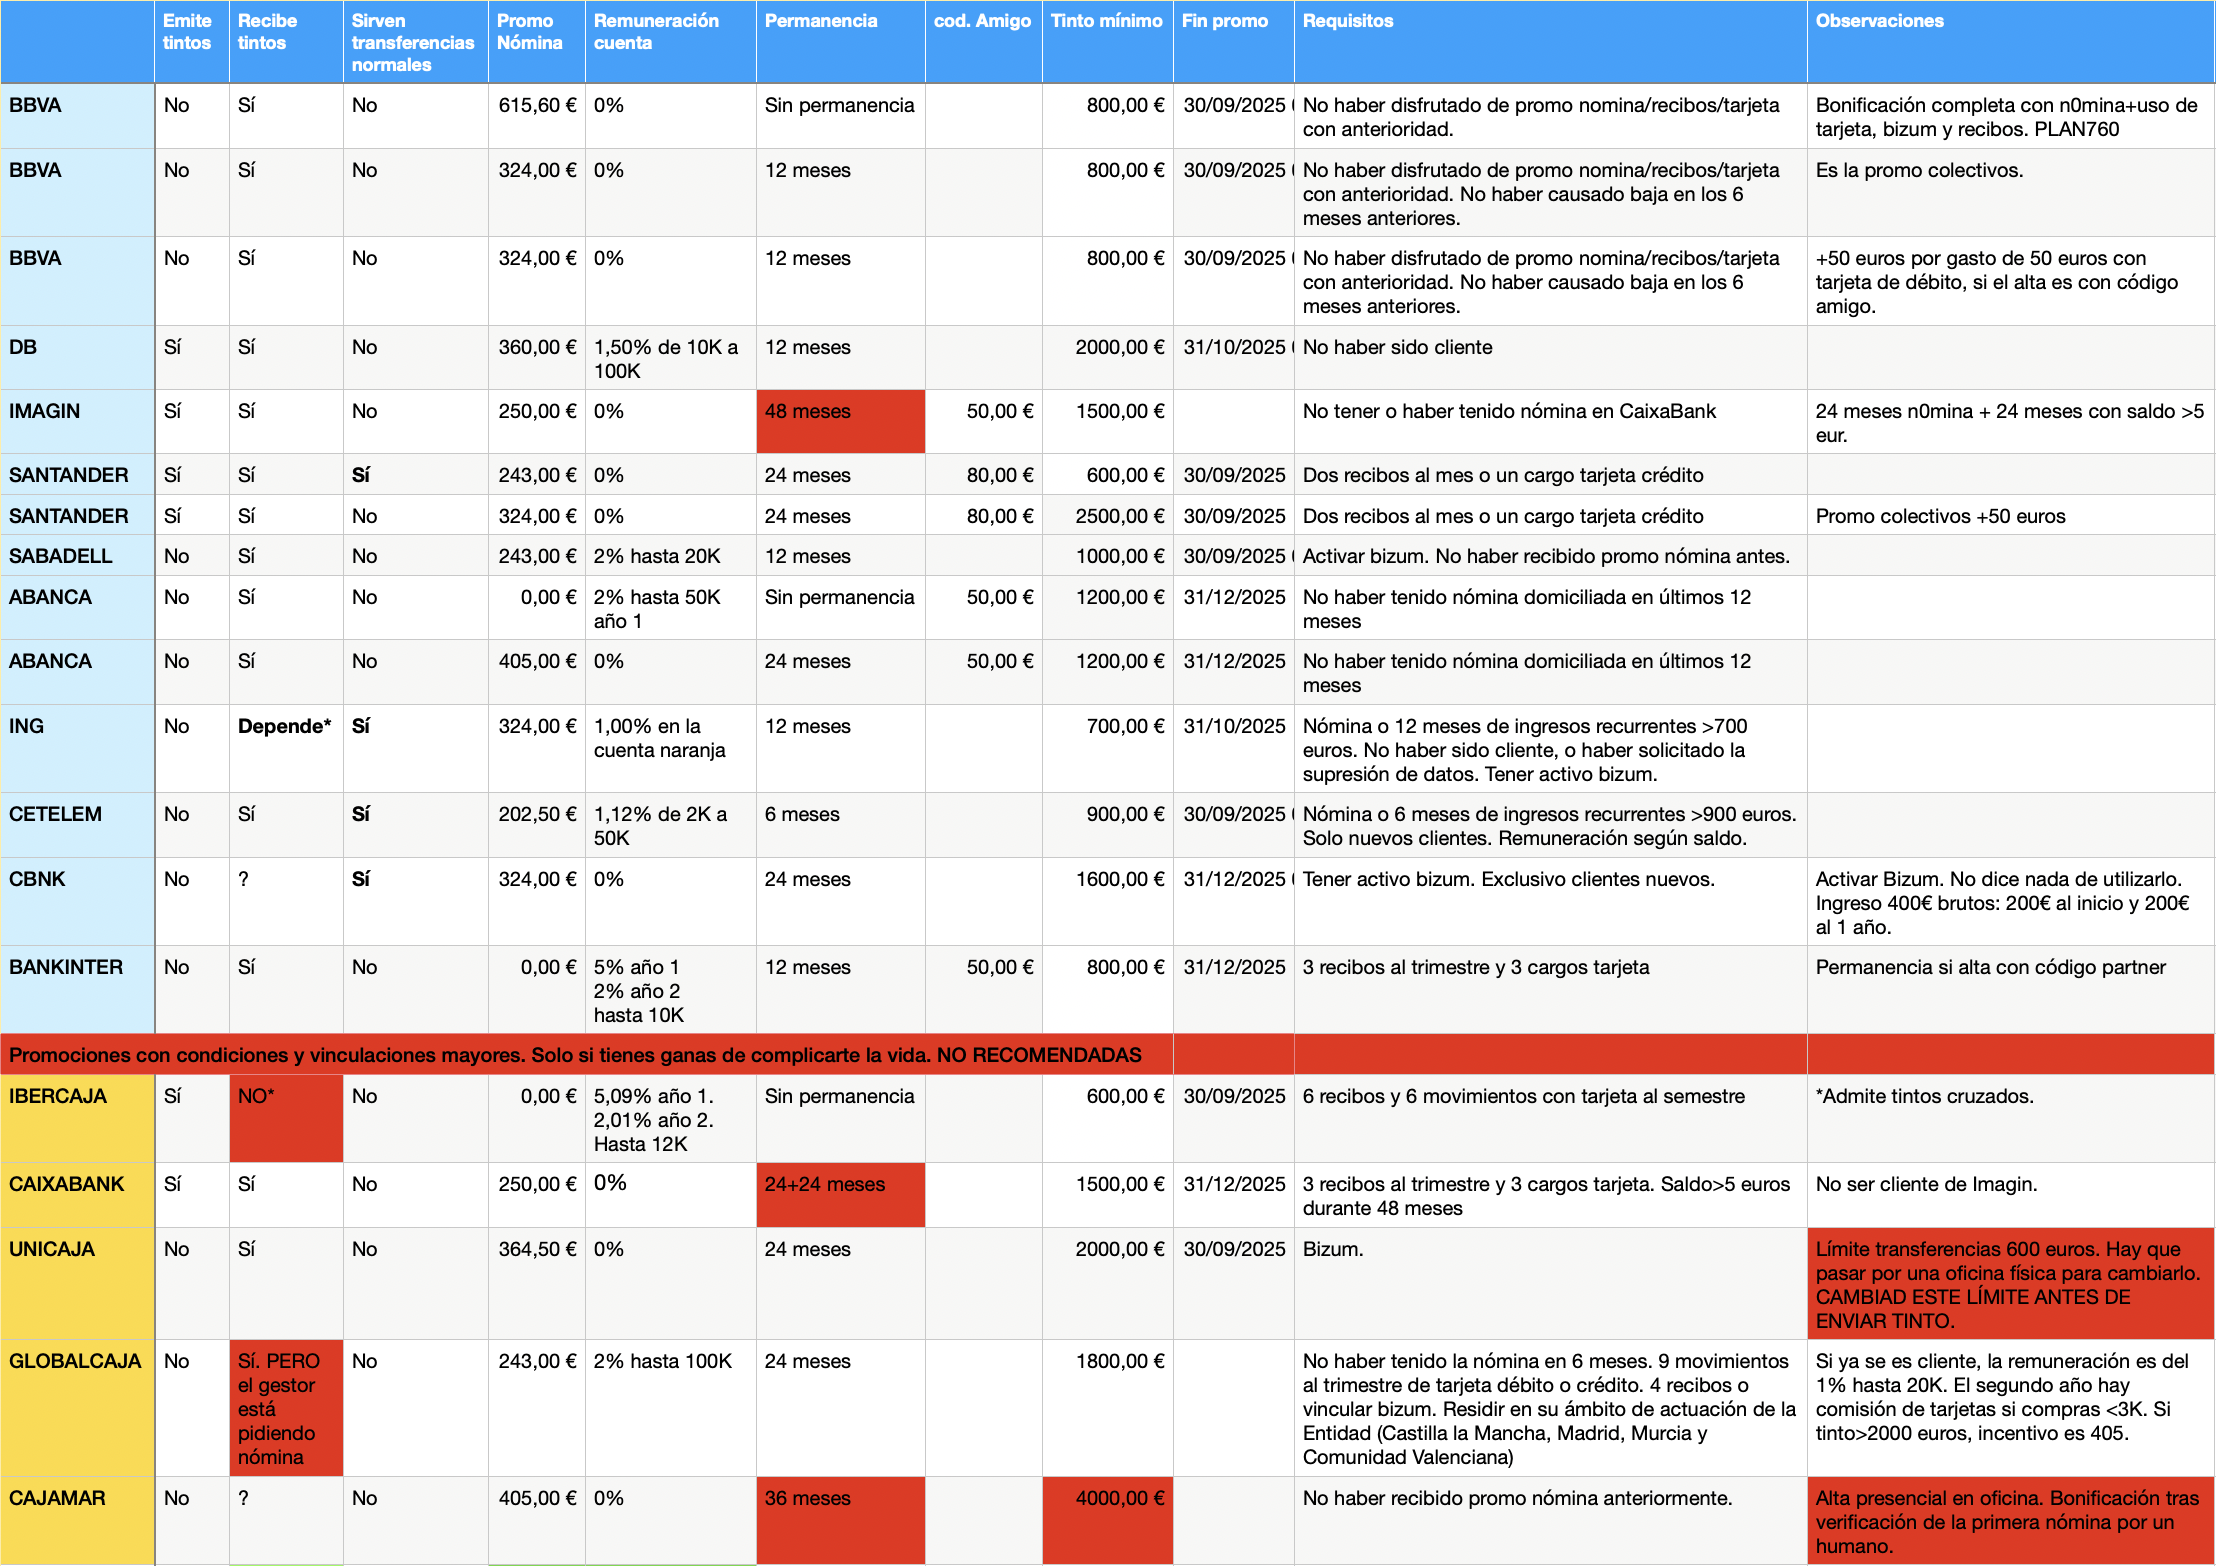Click 'No tener o haber tenido nómina en CaixaBank'

point(1551,421)
